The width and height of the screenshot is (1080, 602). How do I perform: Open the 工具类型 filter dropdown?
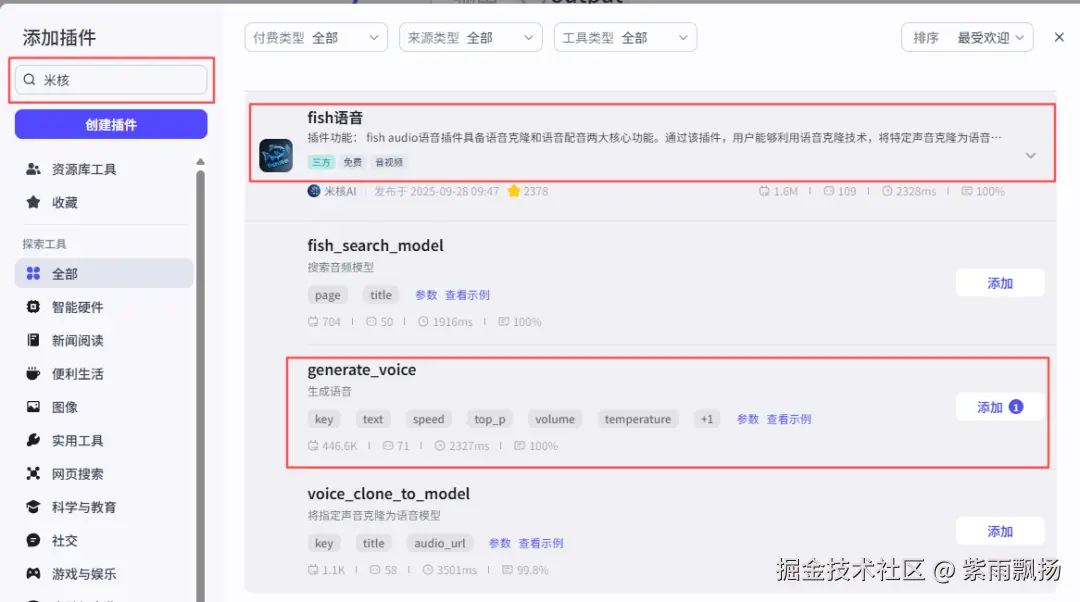pos(625,37)
